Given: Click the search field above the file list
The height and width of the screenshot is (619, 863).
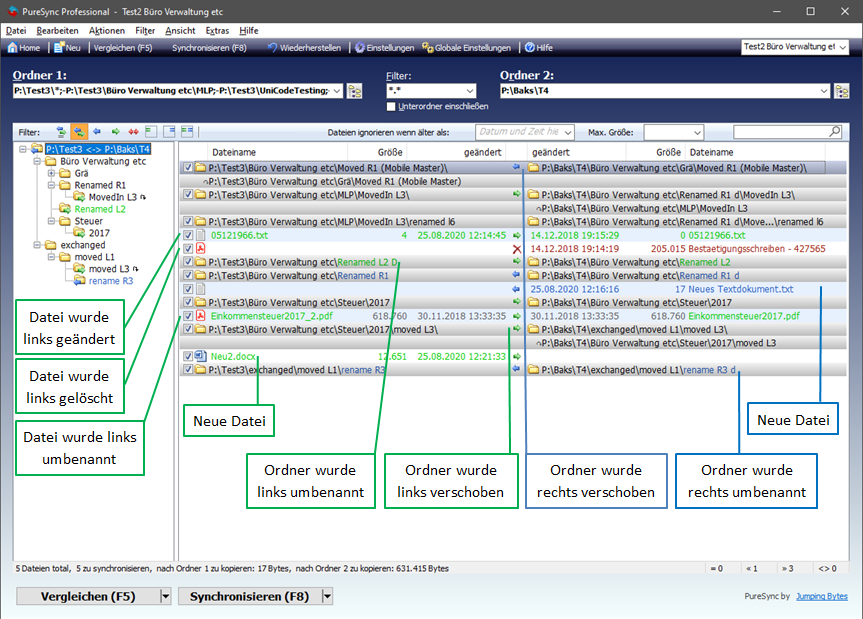Looking at the screenshot, I should tap(788, 132).
